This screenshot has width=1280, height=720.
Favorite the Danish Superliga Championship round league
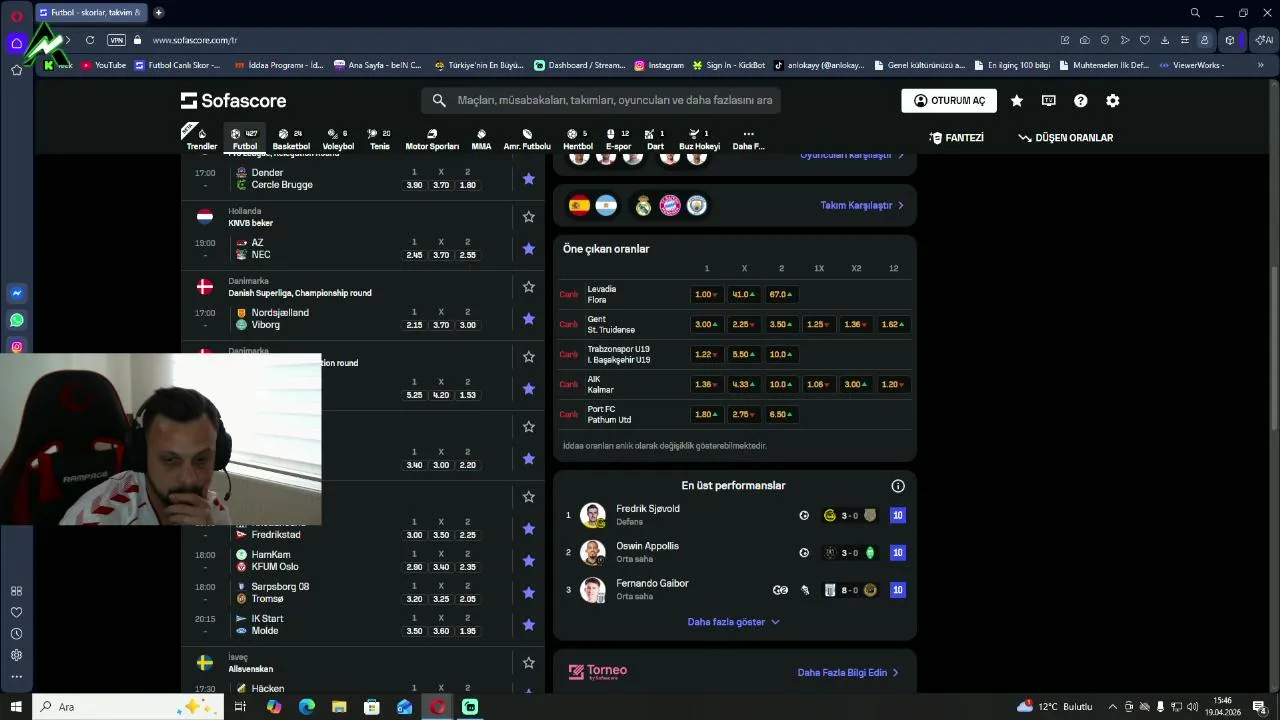(529, 287)
